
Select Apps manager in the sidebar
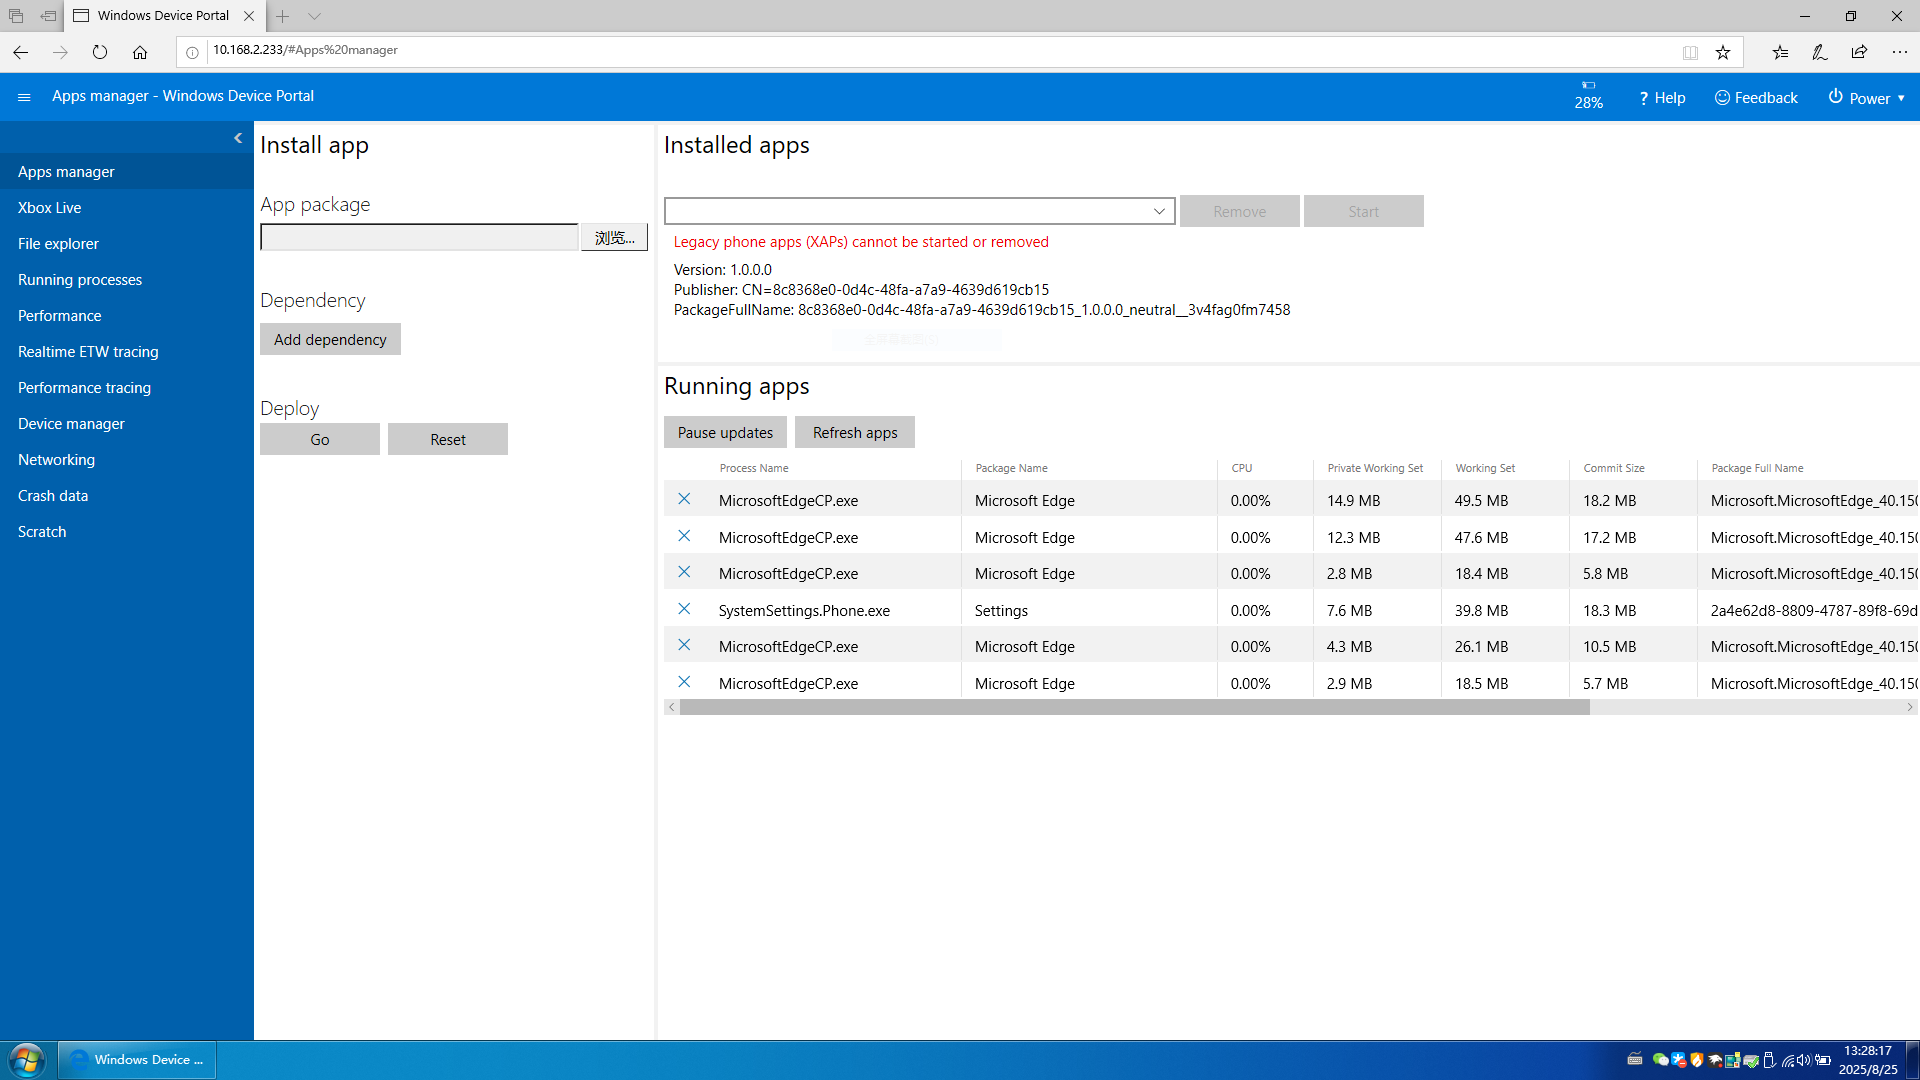[x=127, y=172]
